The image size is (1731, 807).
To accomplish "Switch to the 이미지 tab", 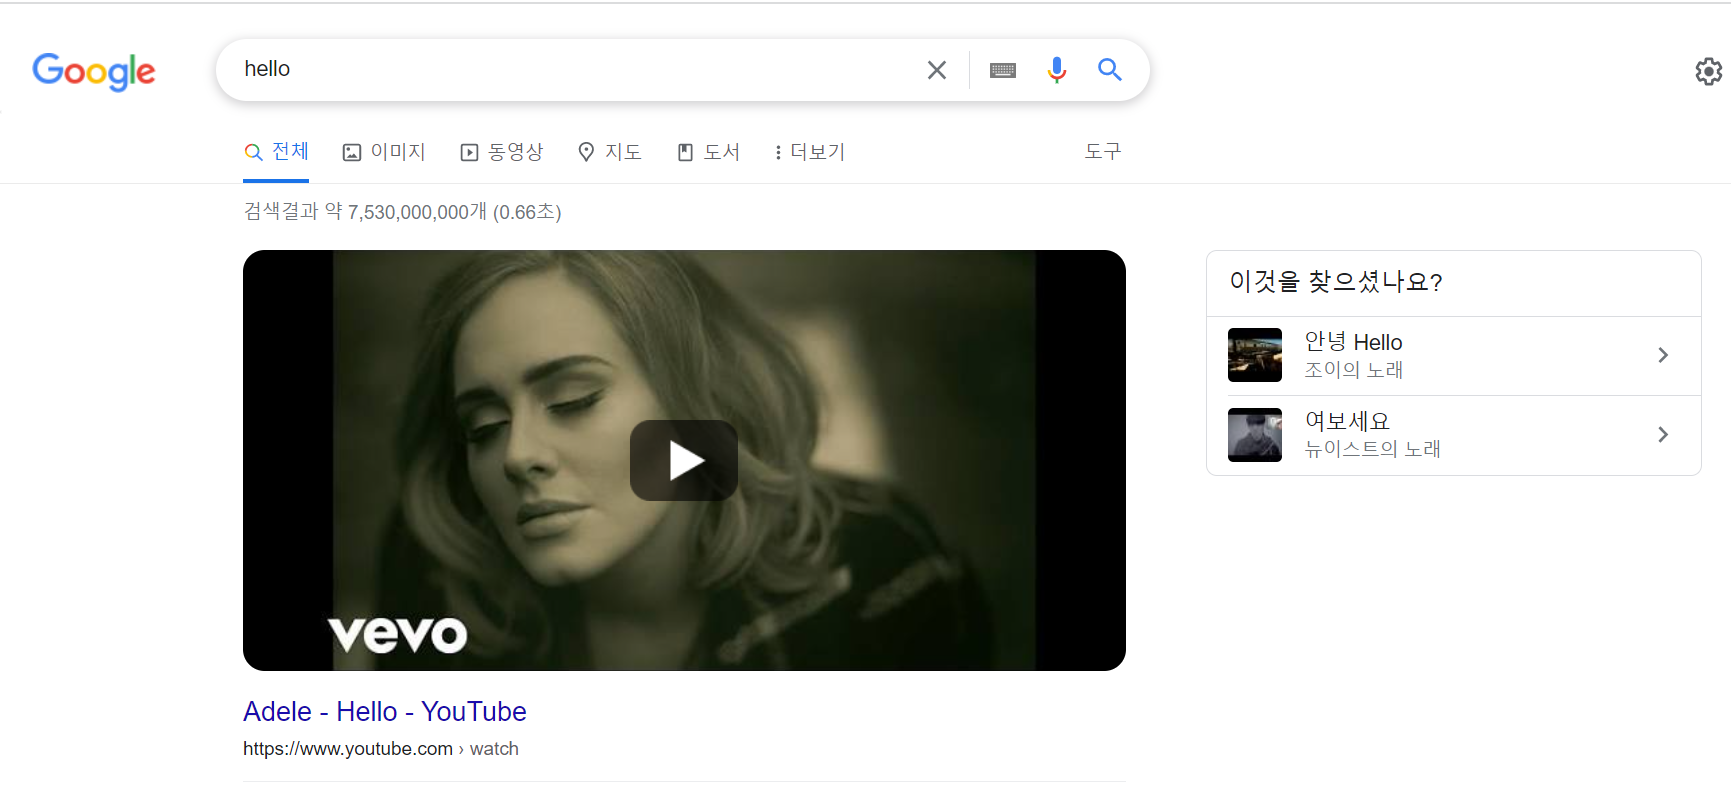I will coord(384,152).
